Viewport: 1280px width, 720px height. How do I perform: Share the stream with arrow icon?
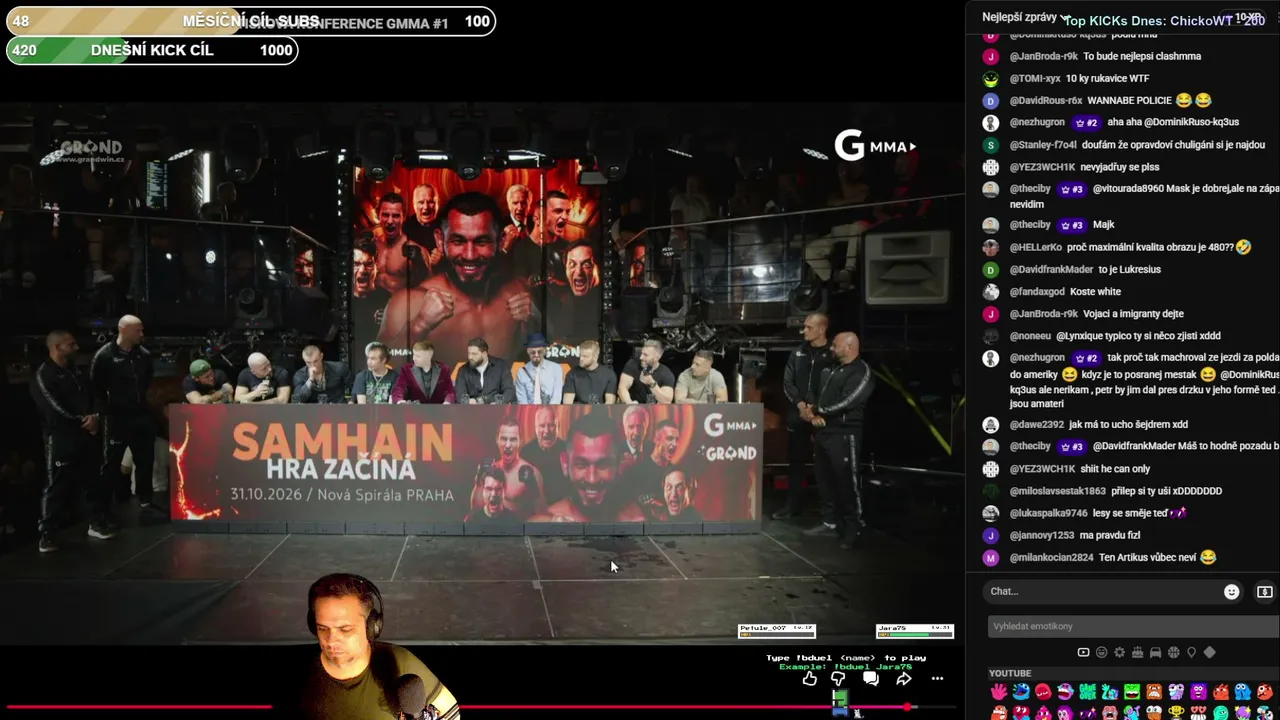tap(904, 679)
